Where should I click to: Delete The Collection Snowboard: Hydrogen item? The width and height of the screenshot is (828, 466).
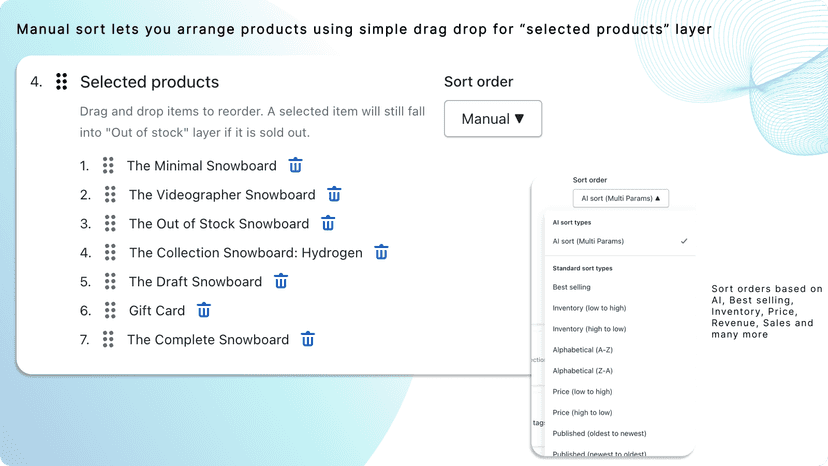[381, 253]
